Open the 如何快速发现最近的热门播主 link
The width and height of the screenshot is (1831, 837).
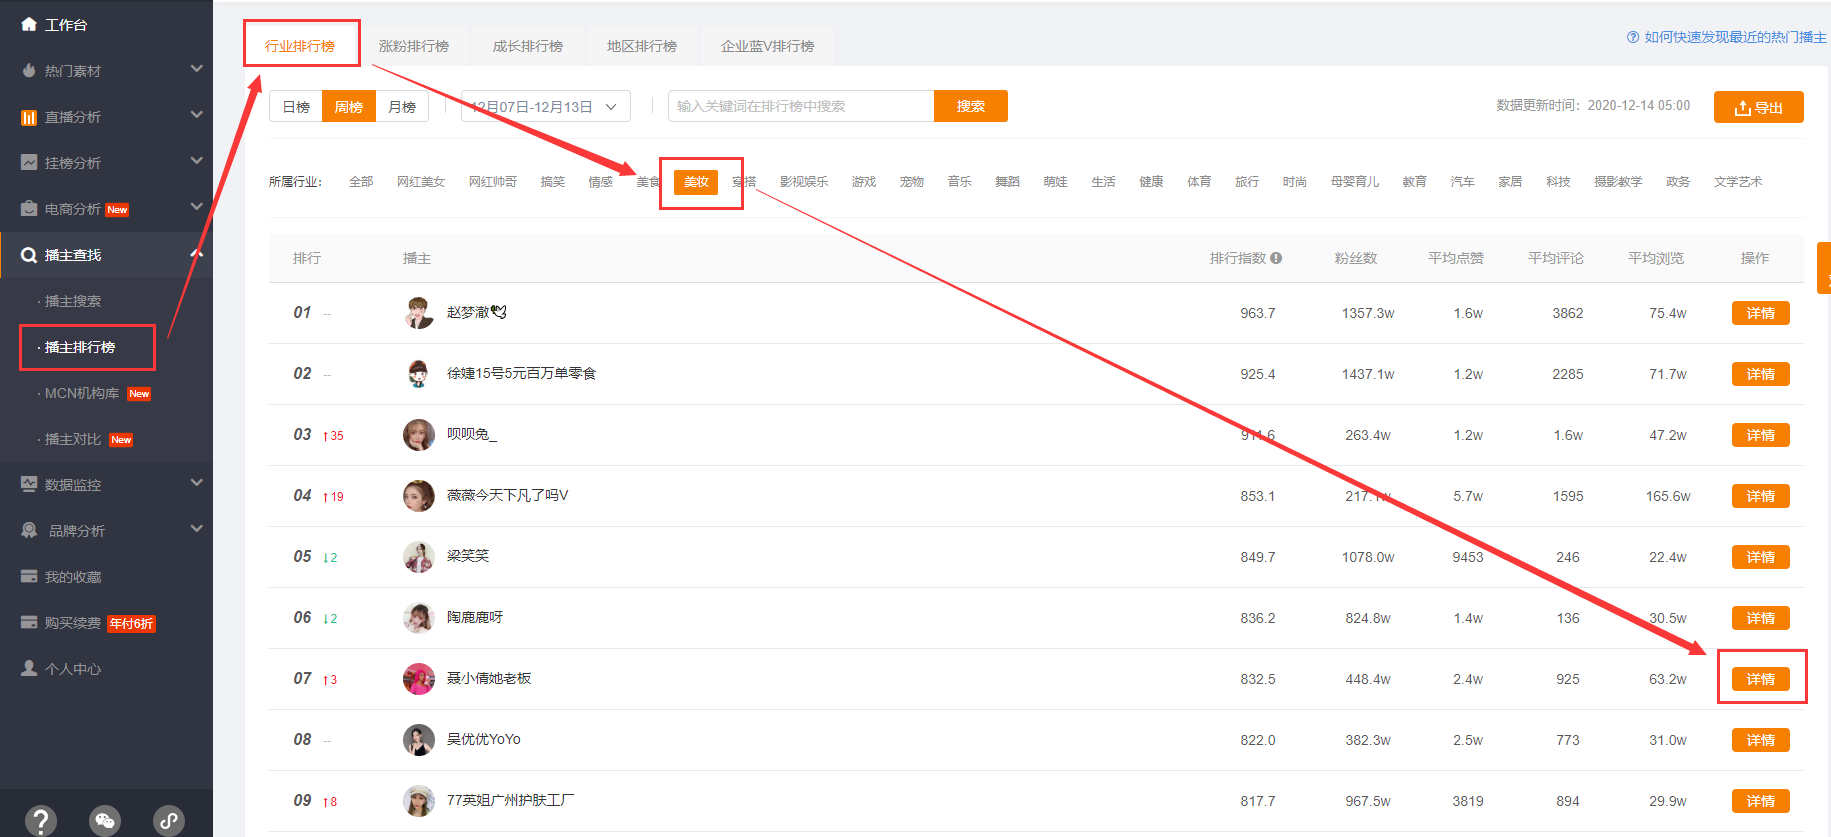[x=1735, y=37]
